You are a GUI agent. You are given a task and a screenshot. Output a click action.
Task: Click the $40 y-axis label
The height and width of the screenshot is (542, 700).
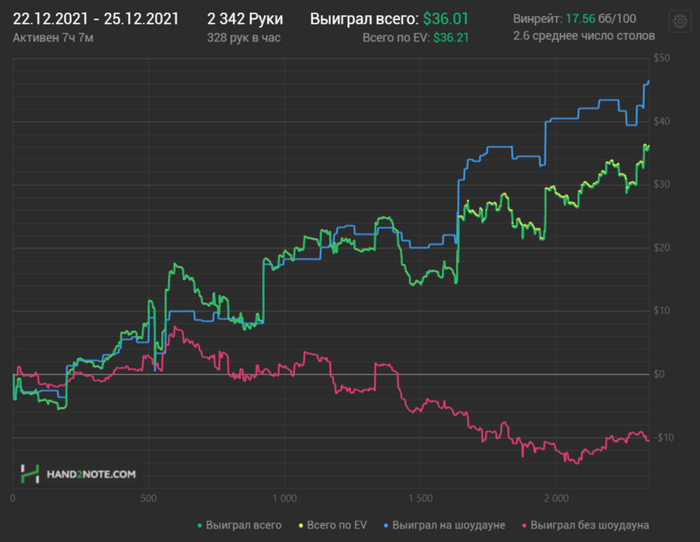(x=662, y=121)
